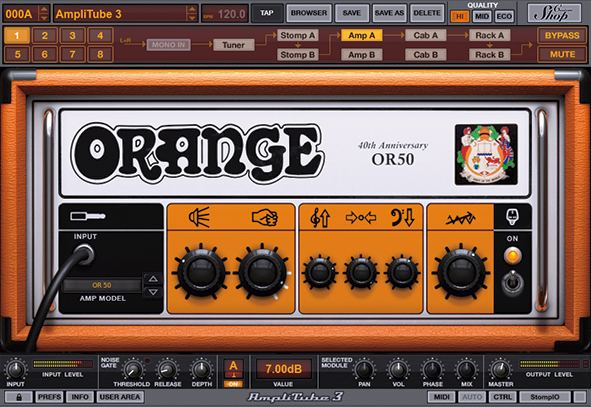Click the bass clef down-arrow symbol
This screenshot has height=407, width=591.
[403, 217]
